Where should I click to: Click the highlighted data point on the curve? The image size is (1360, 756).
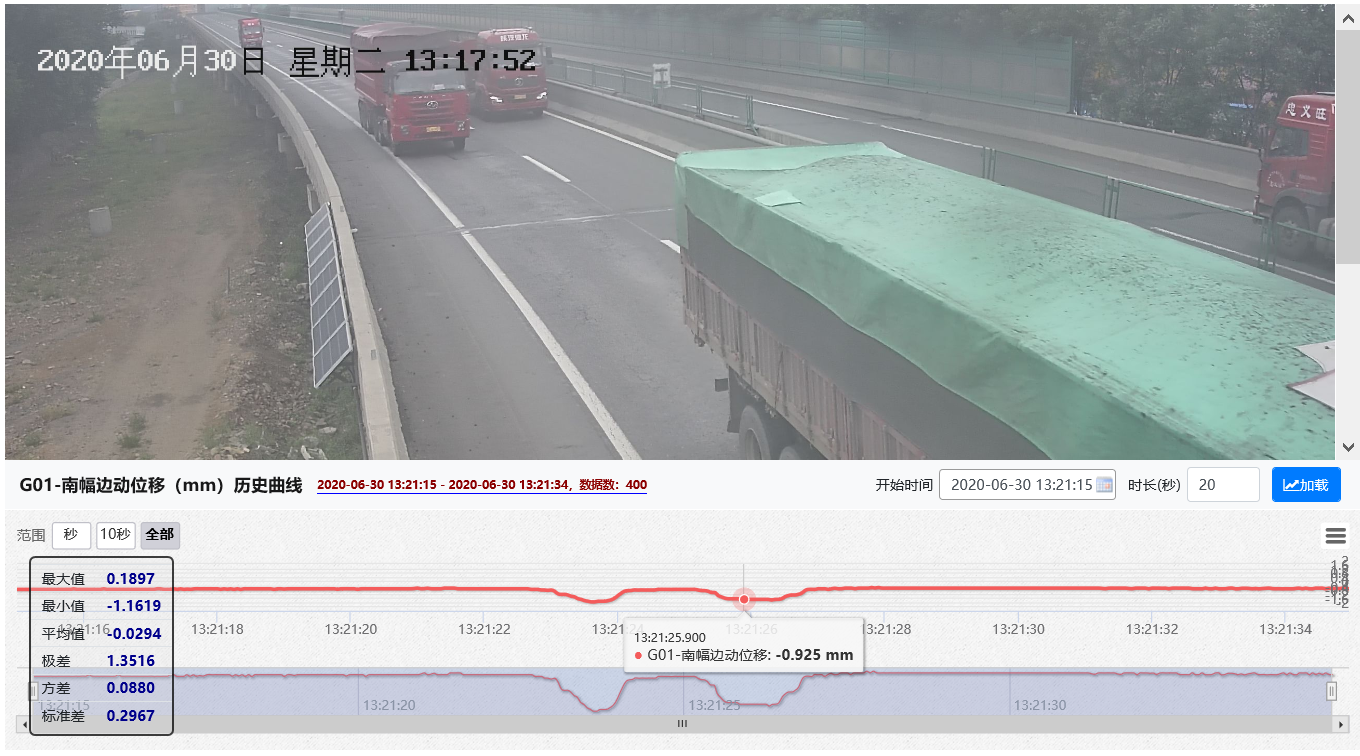[744, 599]
